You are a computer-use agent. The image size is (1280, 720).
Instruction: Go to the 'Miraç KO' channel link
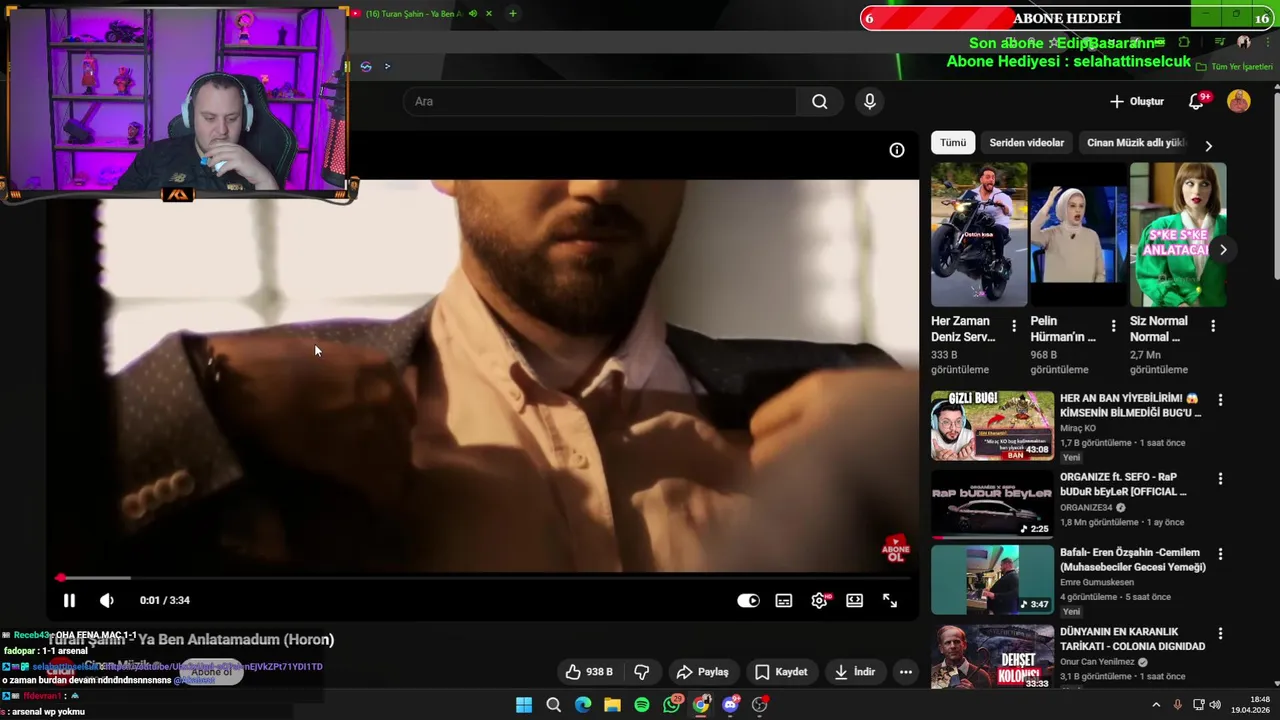coord(1080,428)
